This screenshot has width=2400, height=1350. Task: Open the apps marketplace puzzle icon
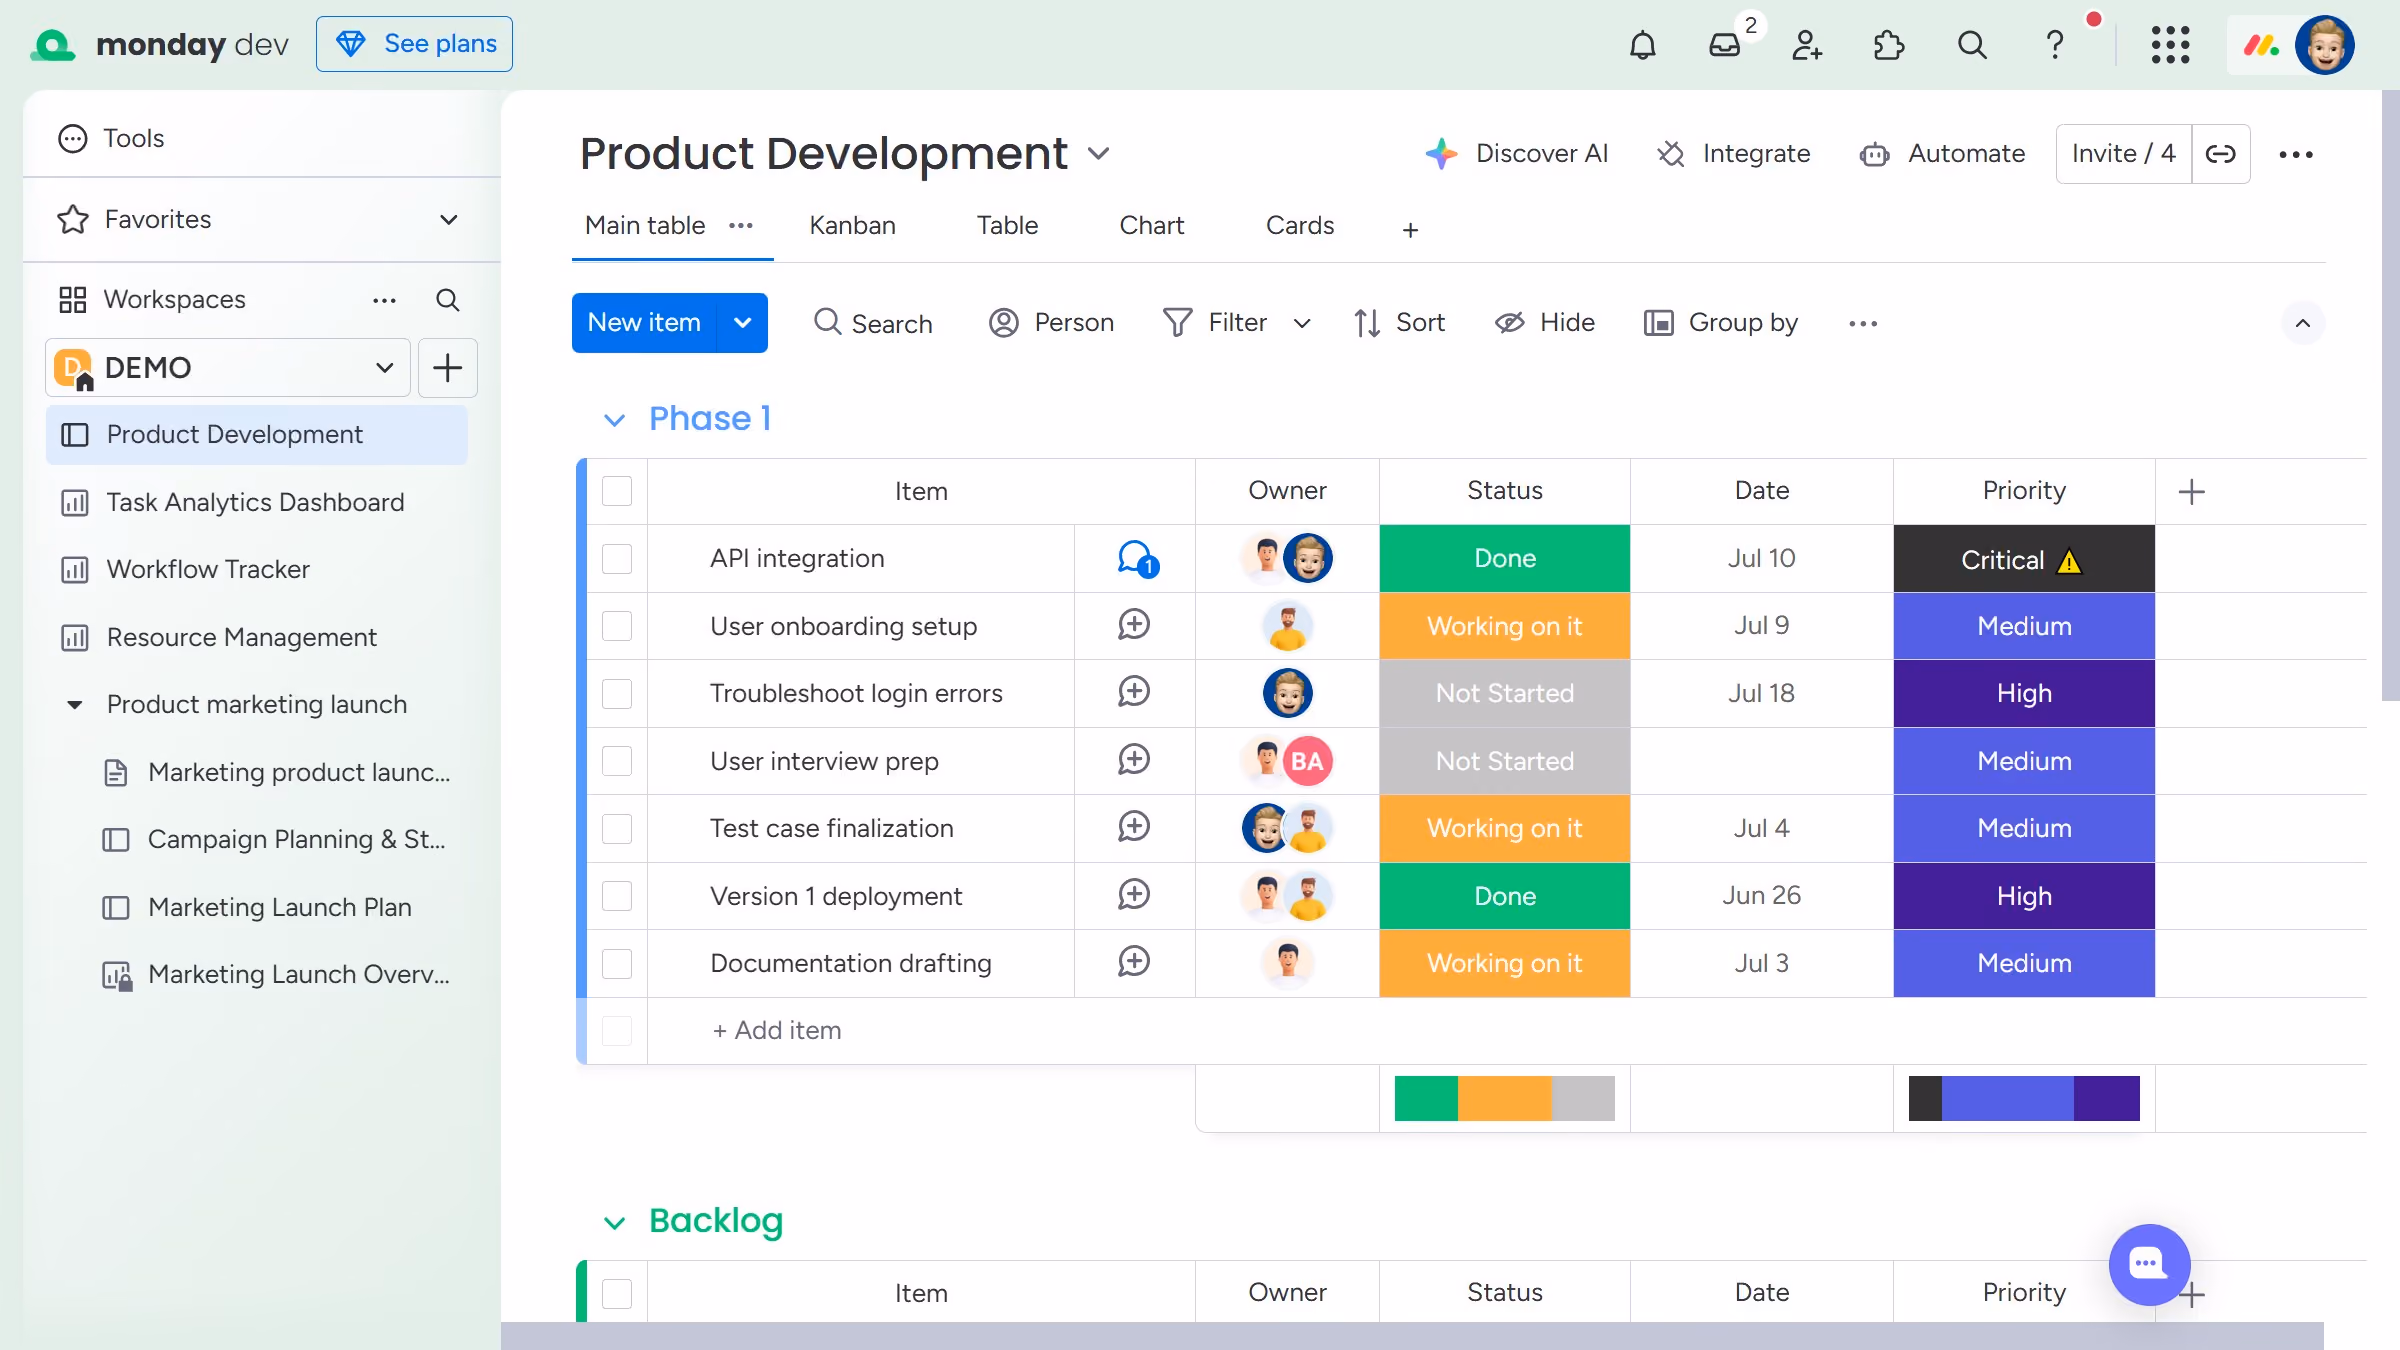click(x=1889, y=45)
